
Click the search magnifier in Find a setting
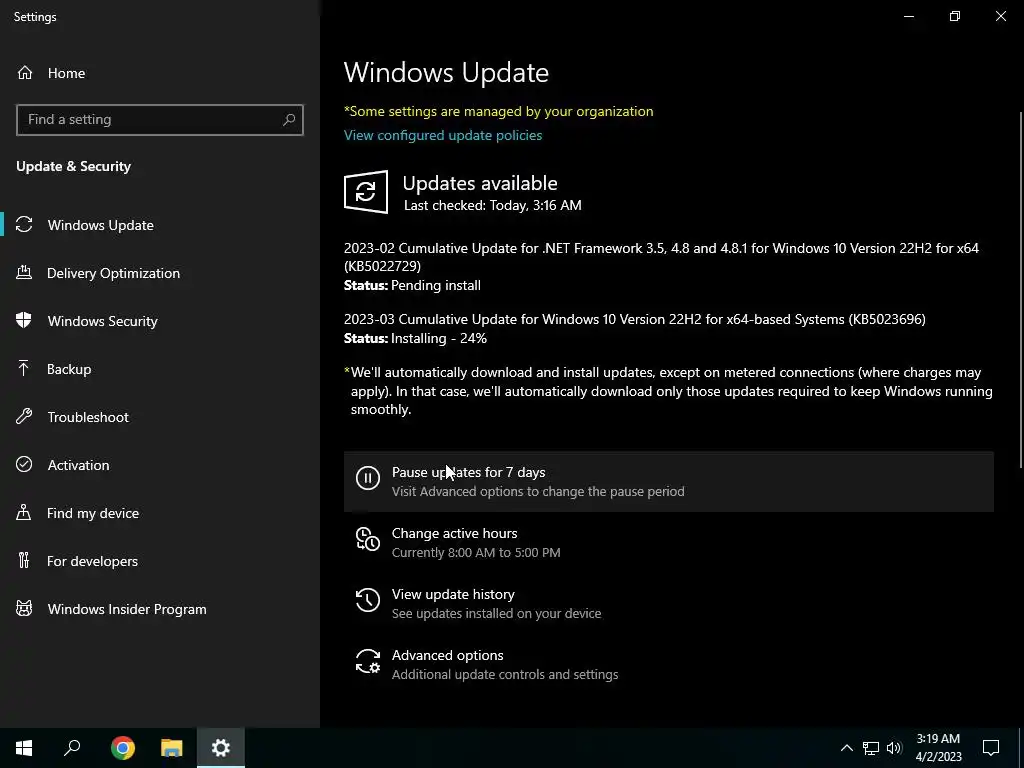tap(289, 120)
